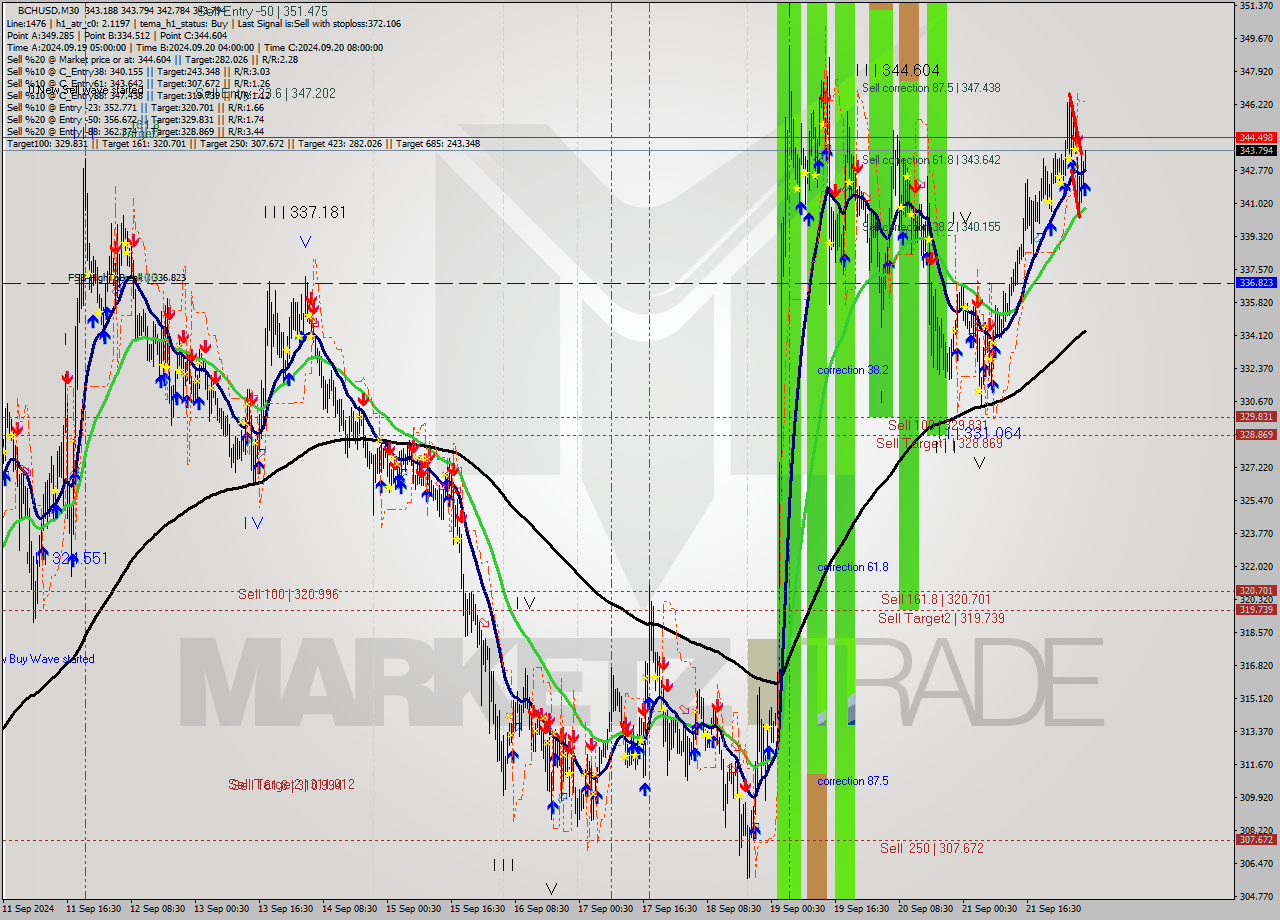Click the 341.020 price scale value
The height and width of the screenshot is (920, 1280).
[x=1256, y=203]
